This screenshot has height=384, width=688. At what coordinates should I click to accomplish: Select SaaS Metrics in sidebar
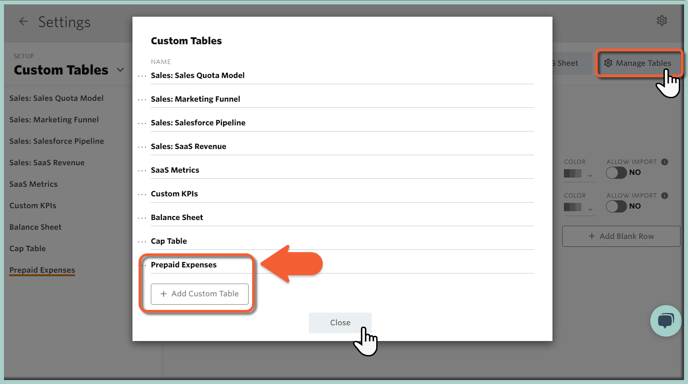pos(33,184)
